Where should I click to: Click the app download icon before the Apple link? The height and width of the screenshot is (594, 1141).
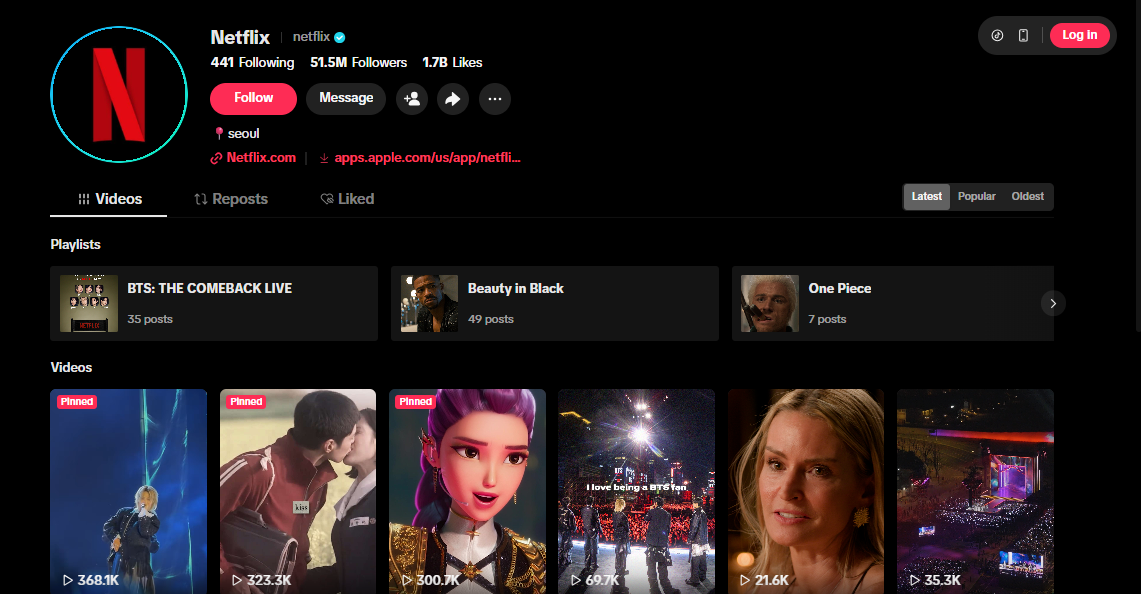[x=323, y=157]
